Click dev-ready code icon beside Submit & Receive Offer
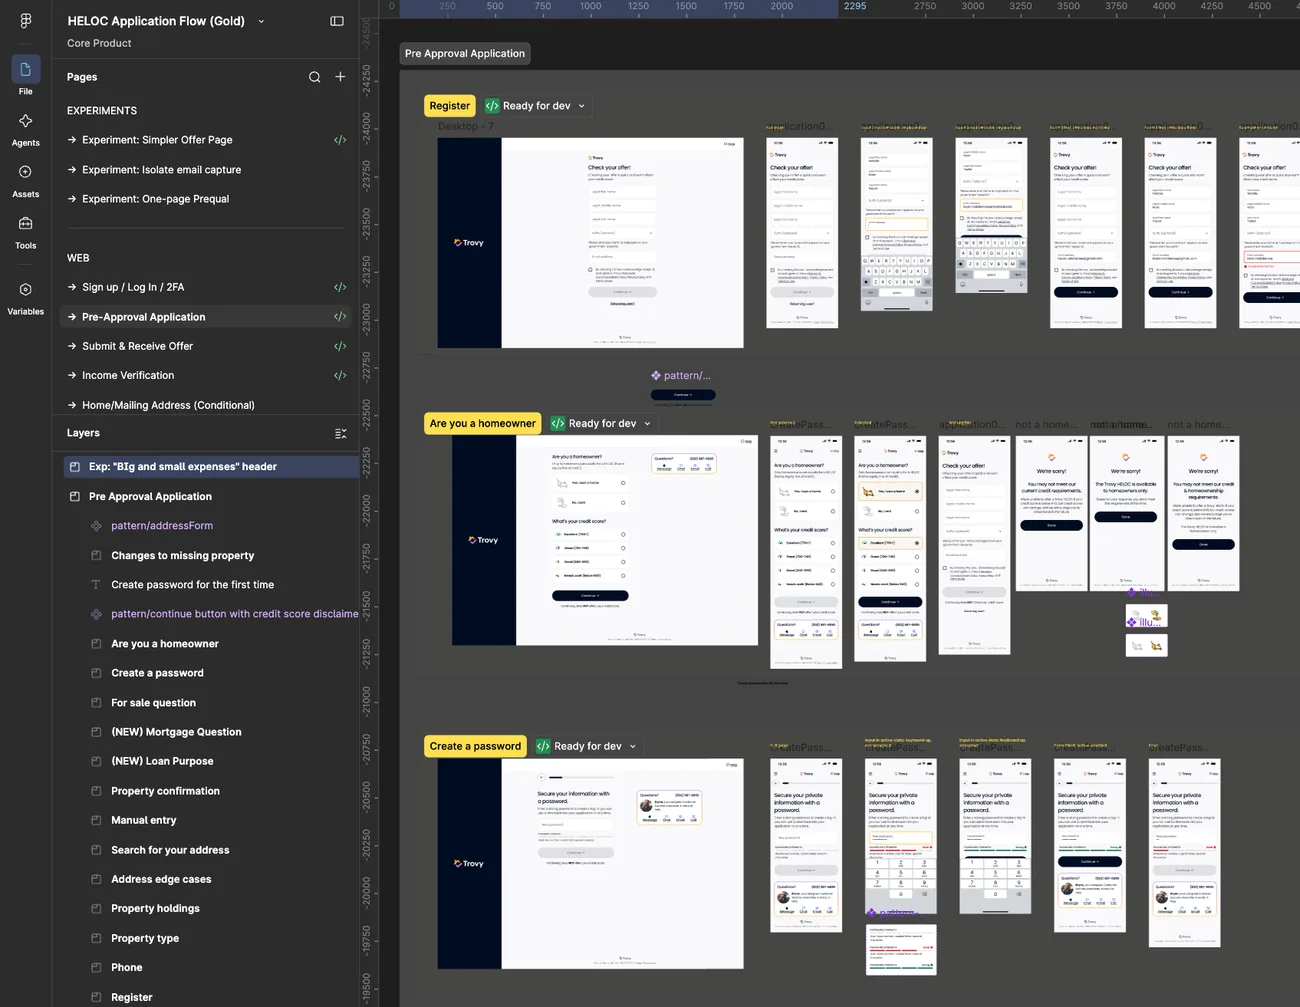Image resolution: width=1300 pixels, height=1007 pixels. 340,346
